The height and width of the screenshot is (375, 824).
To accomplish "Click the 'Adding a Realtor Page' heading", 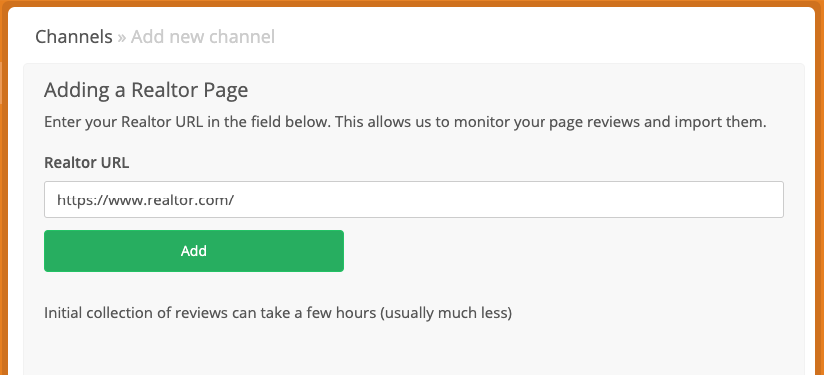I will pyautogui.click(x=146, y=90).
